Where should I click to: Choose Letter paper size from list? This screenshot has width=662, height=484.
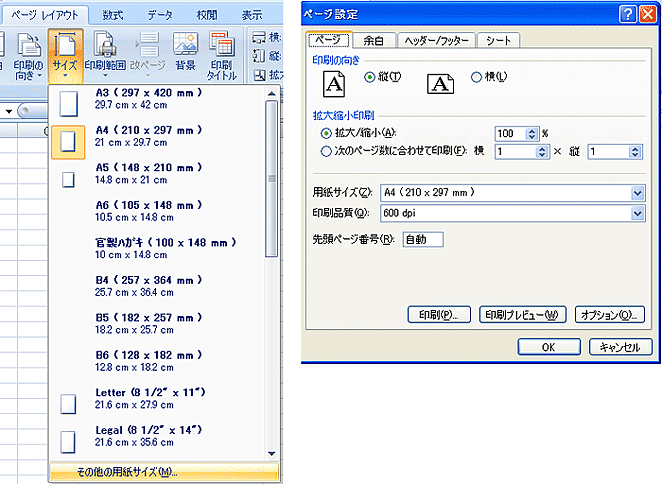tap(68, 403)
